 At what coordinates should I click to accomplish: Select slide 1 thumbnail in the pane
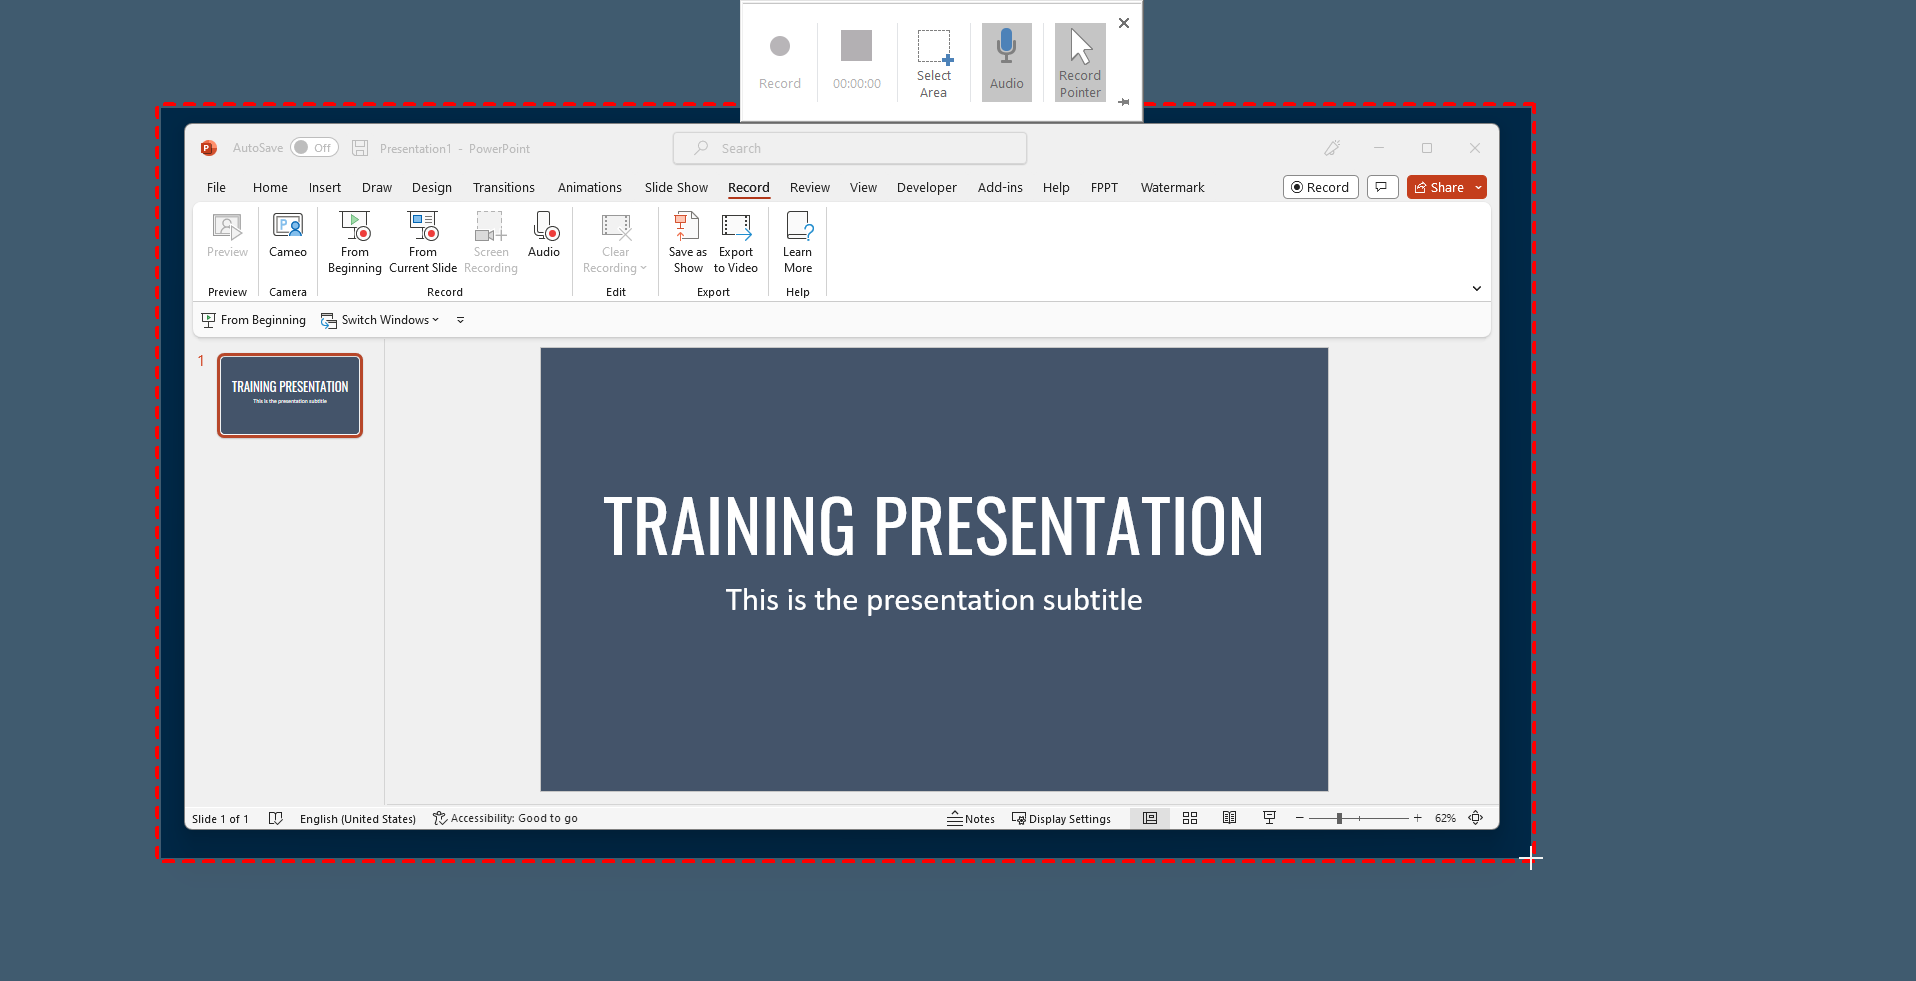pyautogui.click(x=289, y=395)
